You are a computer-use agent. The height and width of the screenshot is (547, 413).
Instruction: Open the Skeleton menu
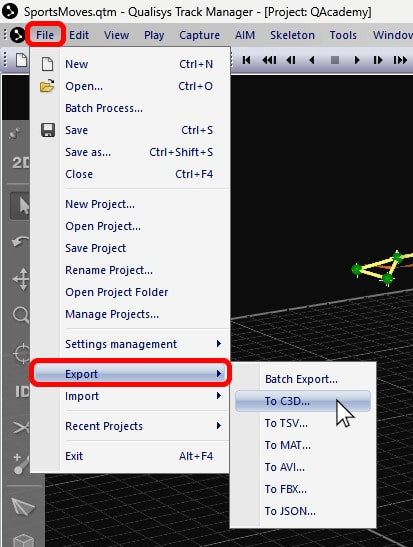(x=292, y=35)
